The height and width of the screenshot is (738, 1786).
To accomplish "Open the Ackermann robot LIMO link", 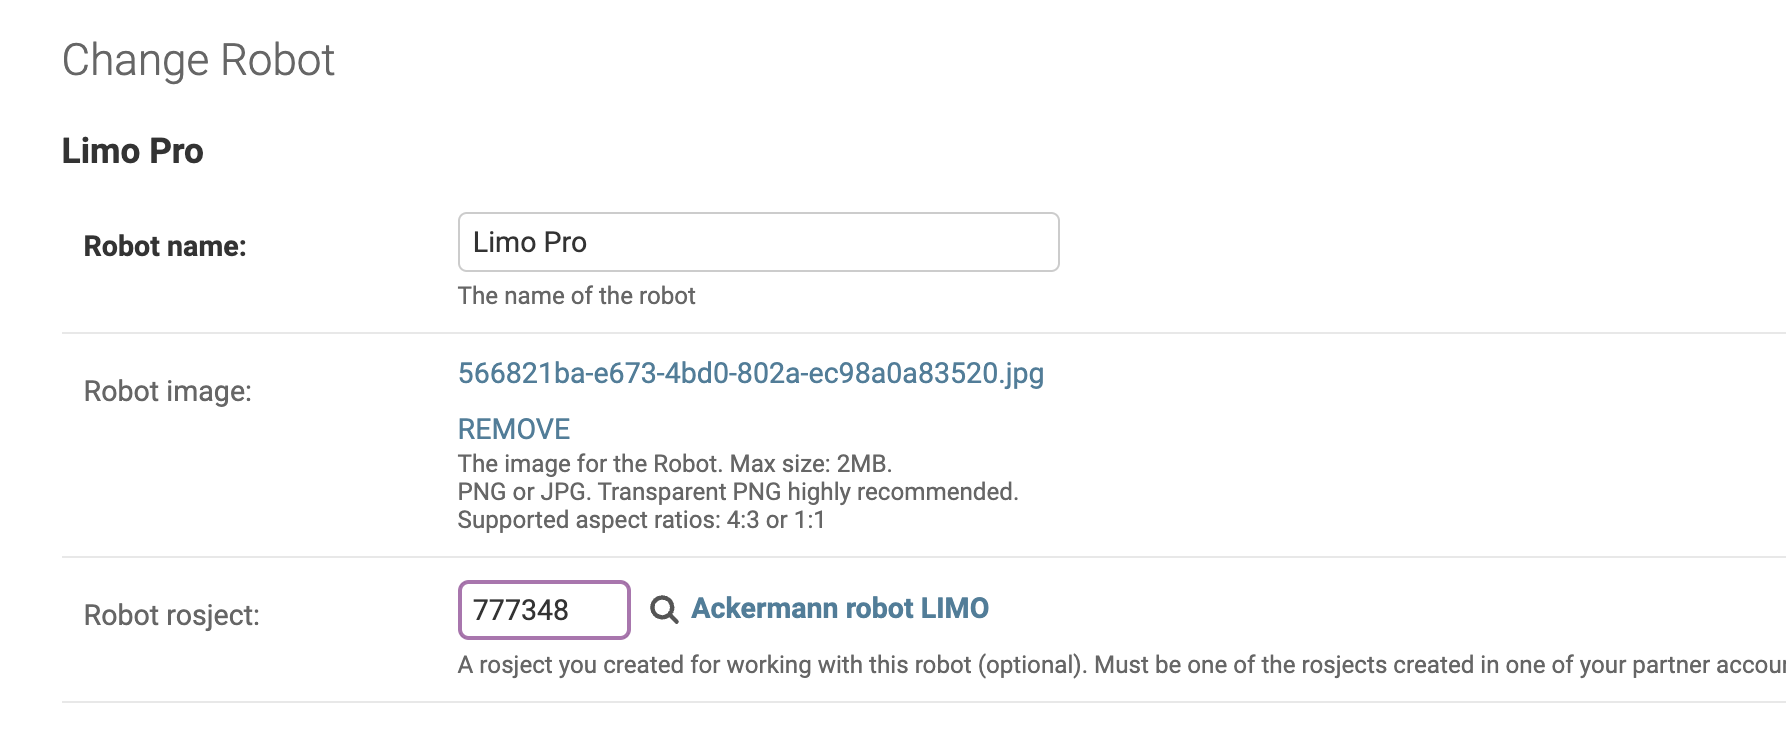I will 840,608.
